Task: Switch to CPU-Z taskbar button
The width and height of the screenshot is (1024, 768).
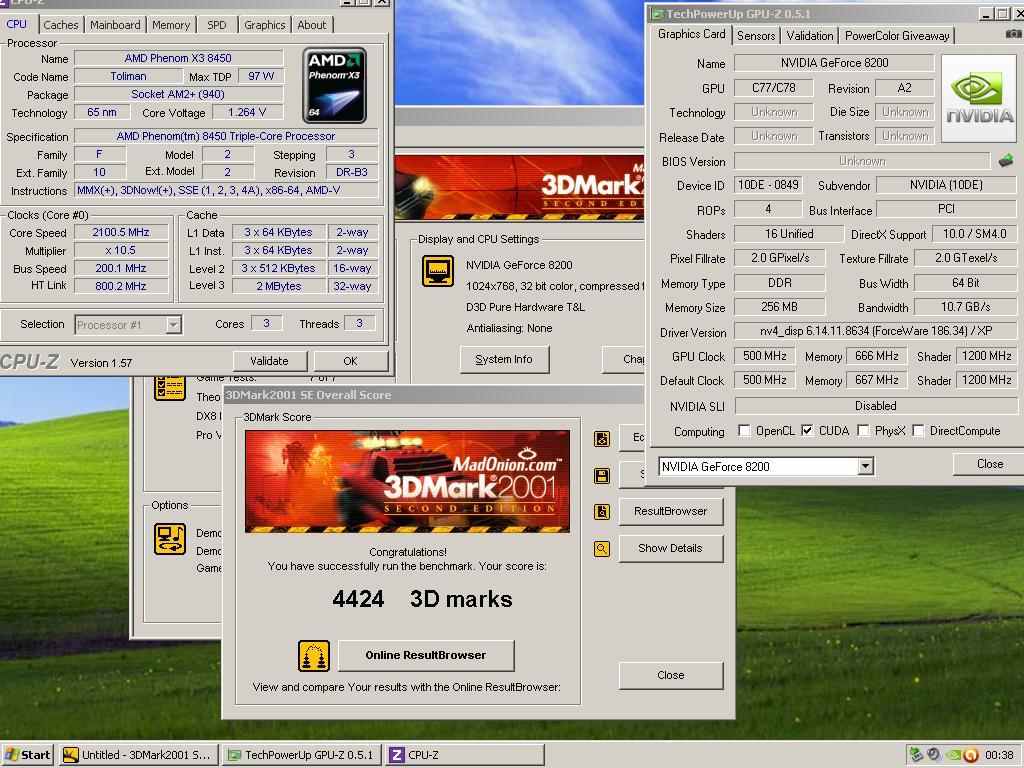Action: click(465, 755)
